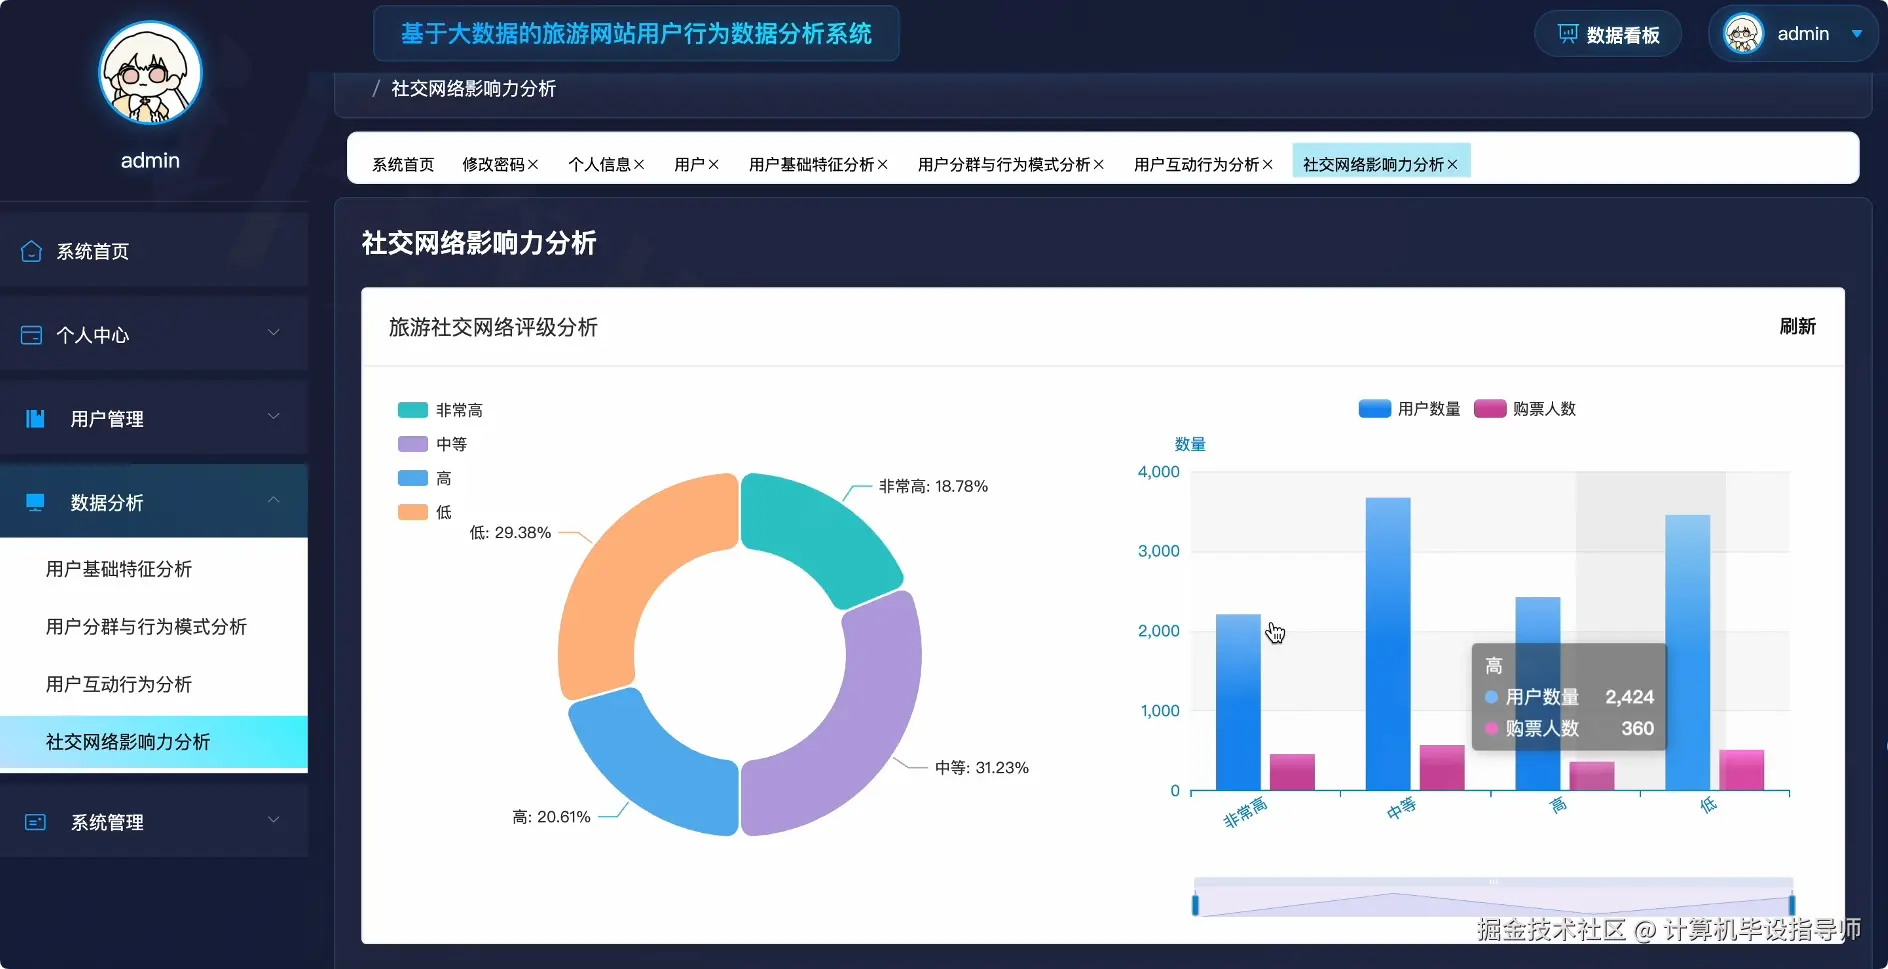Click the blue 非常高 user count bar

[x=1238, y=702]
